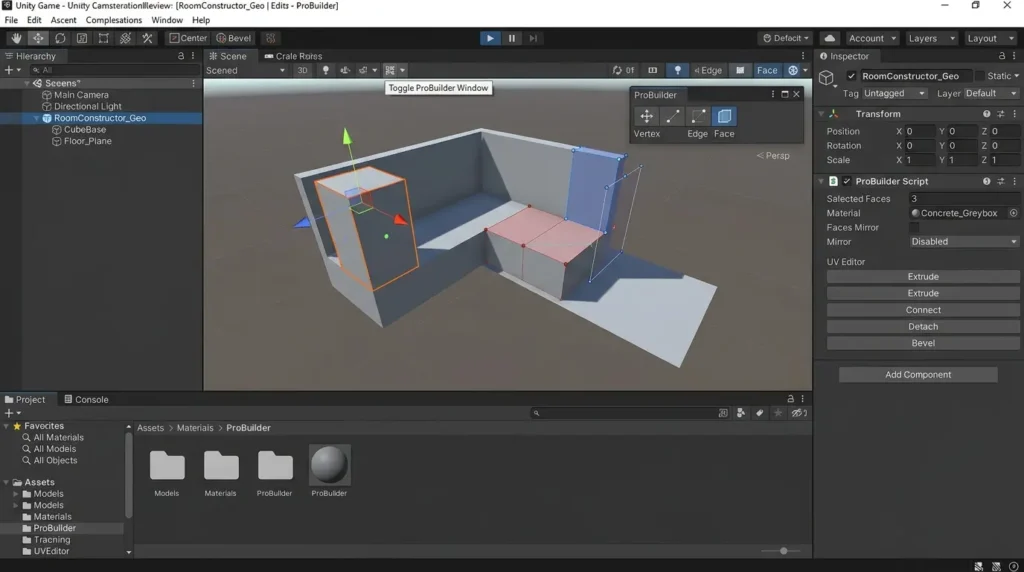The image size is (1024, 572).
Task: Click the Bevel button in the Inspector
Action: tap(923, 343)
